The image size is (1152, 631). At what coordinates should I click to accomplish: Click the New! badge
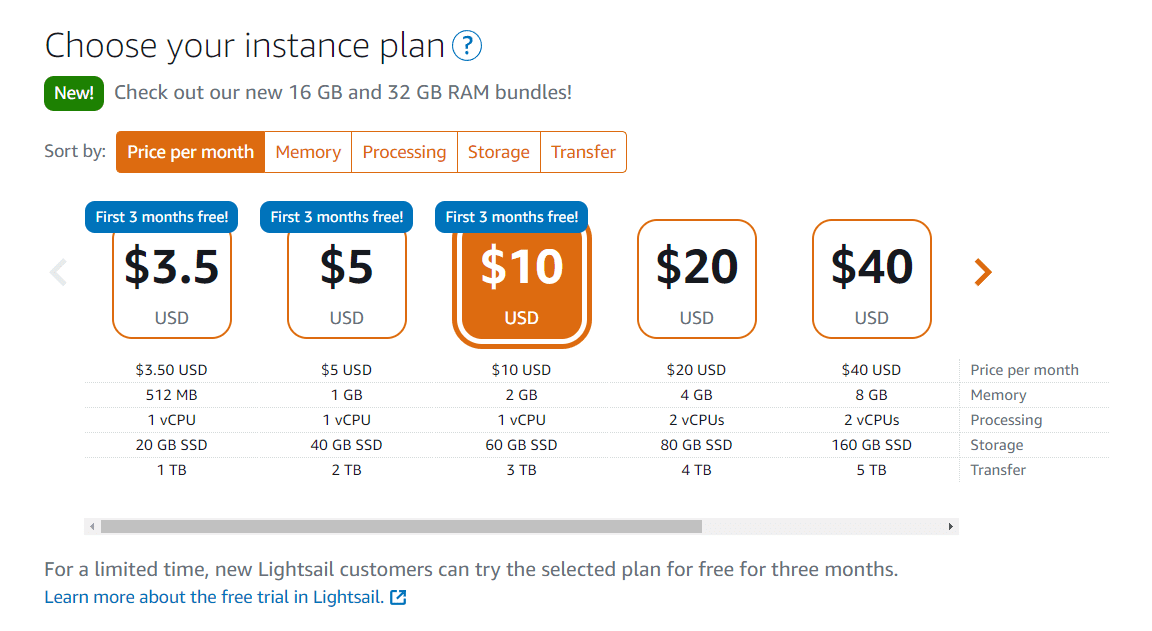(73, 93)
